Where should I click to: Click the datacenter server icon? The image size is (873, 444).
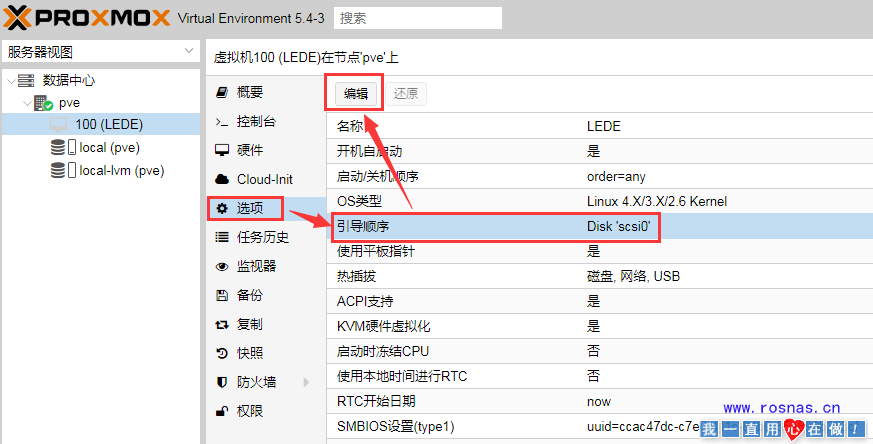pos(26,81)
